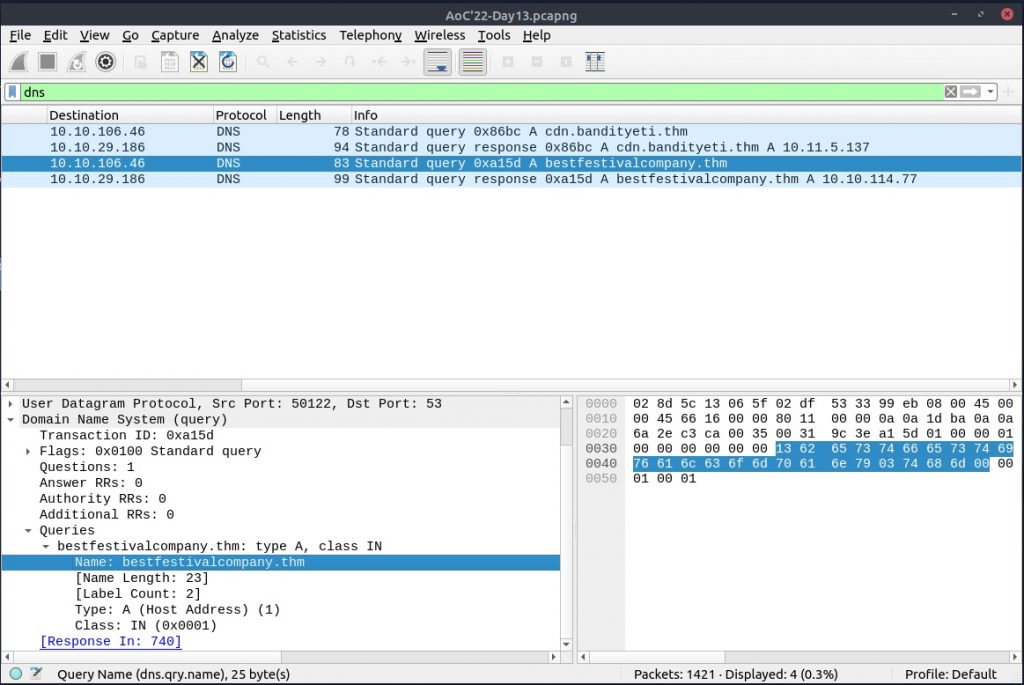Open capture file comment icon in status bar
The height and width of the screenshot is (685, 1024).
[36, 674]
